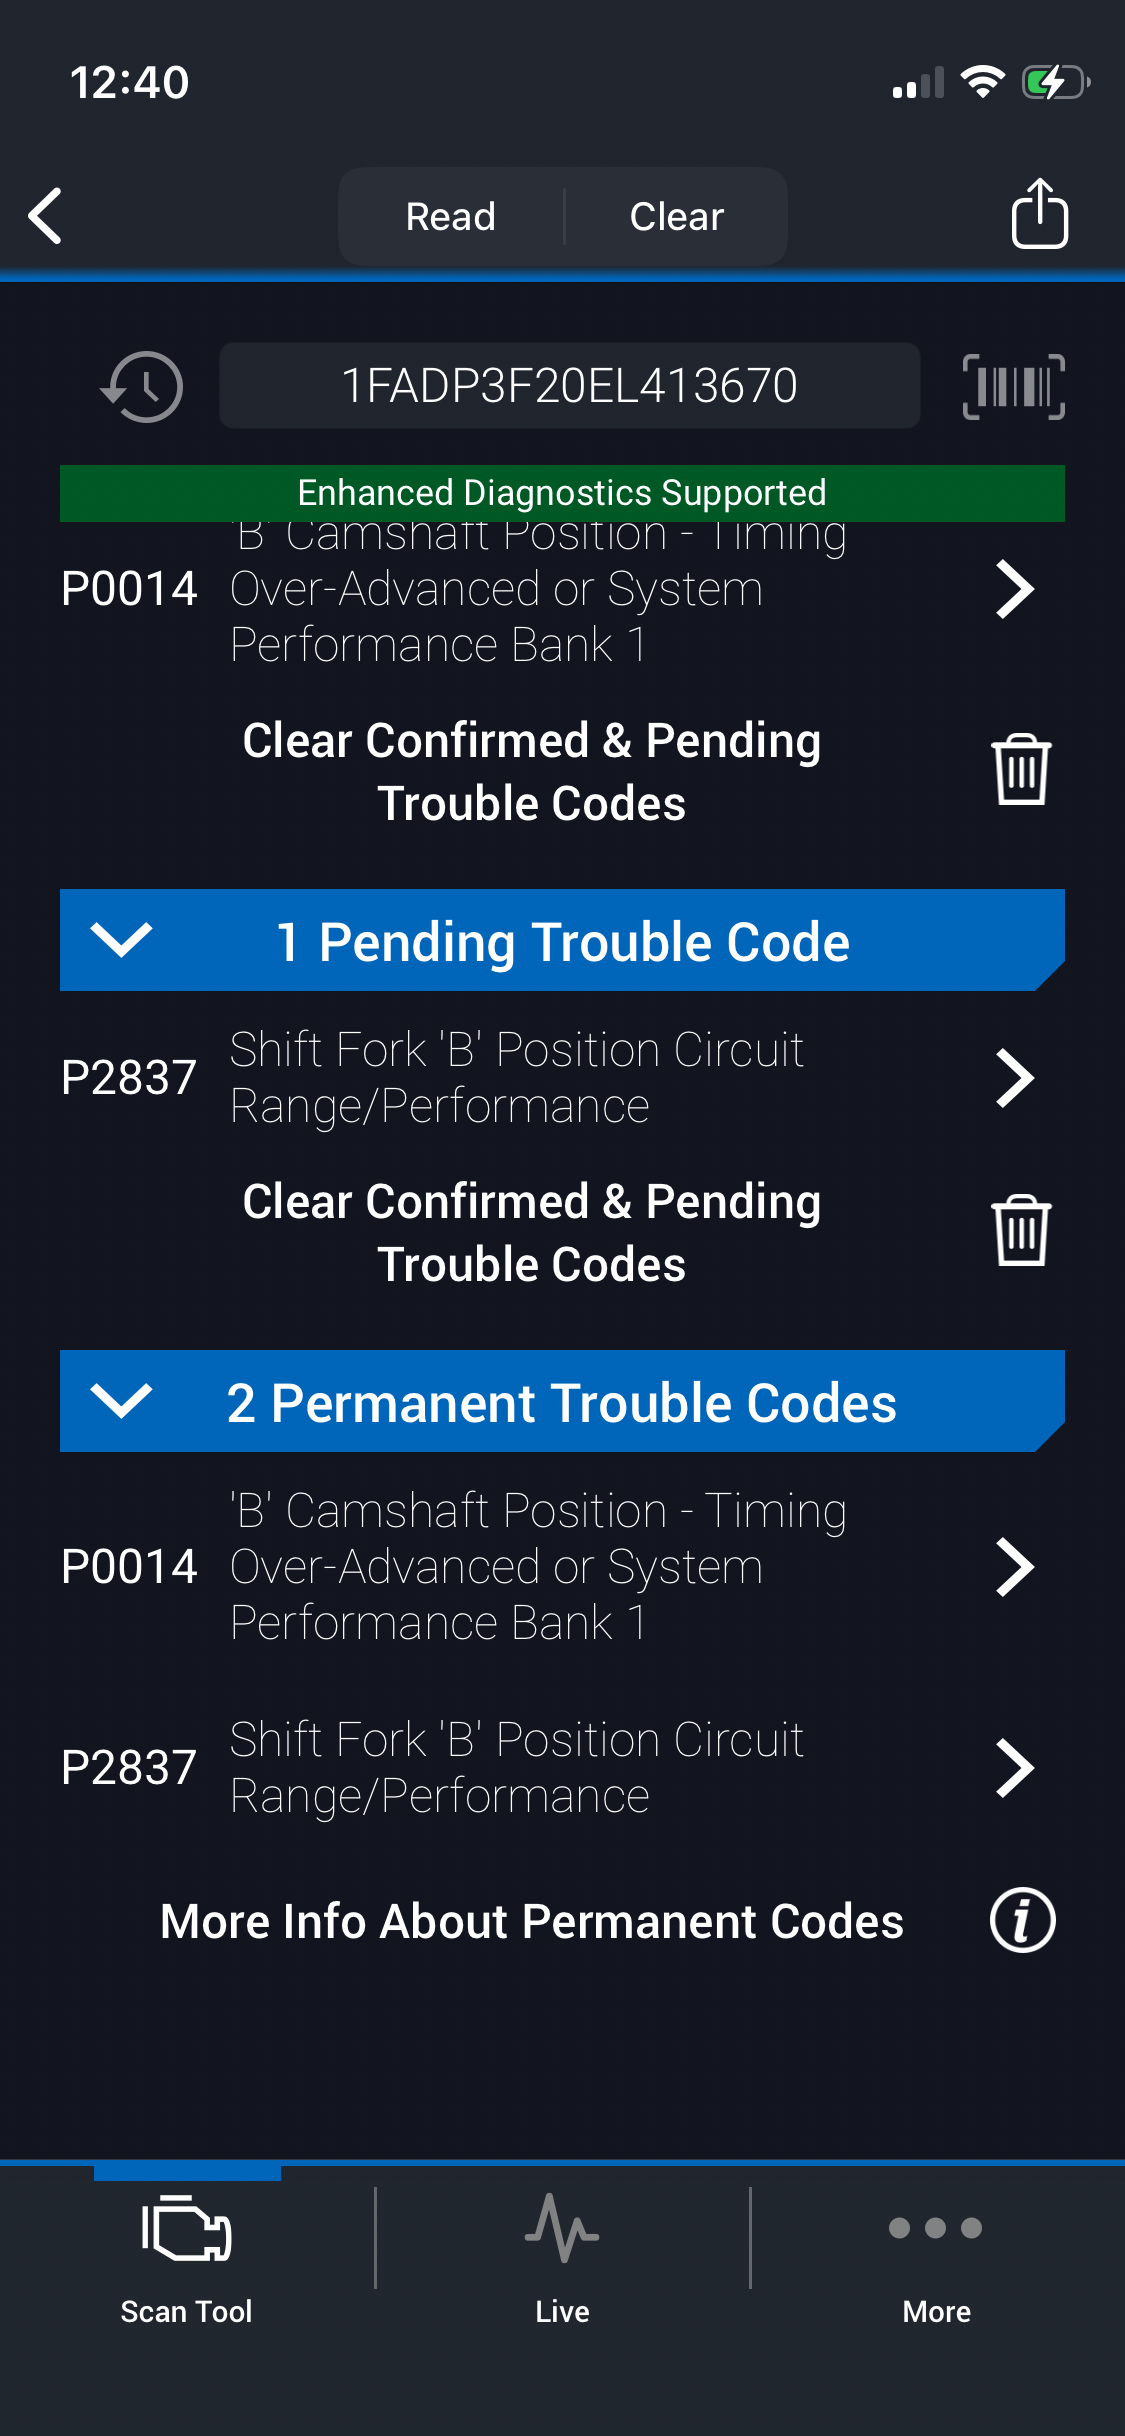Tap the trash icon above Pending Trouble Code
Viewport: 1125px width, 2436px height.
tap(1020, 770)
